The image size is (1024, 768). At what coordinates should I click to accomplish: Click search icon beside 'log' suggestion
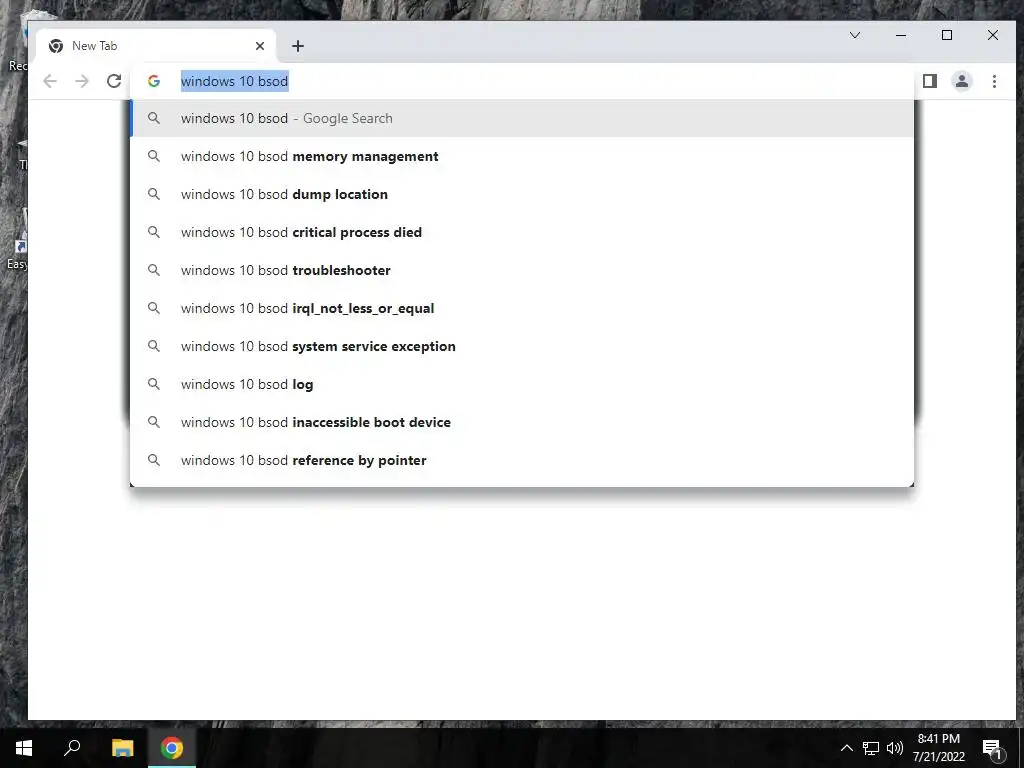(153, 384)
